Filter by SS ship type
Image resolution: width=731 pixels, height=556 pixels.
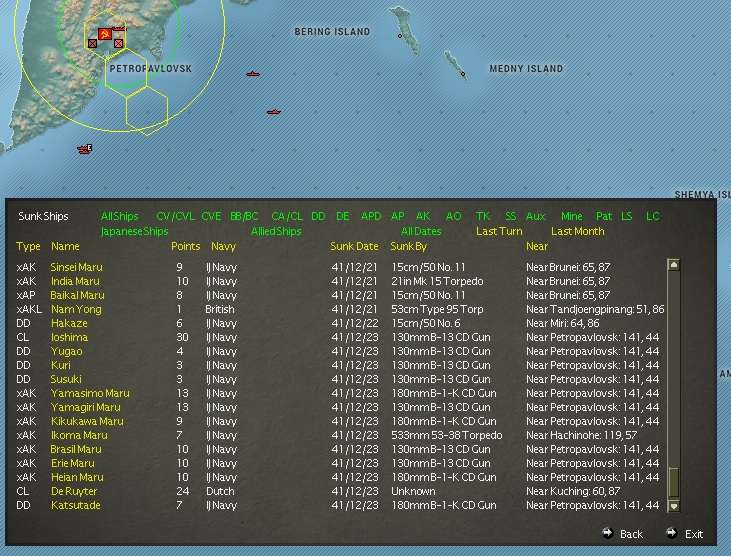coord(510,216)
